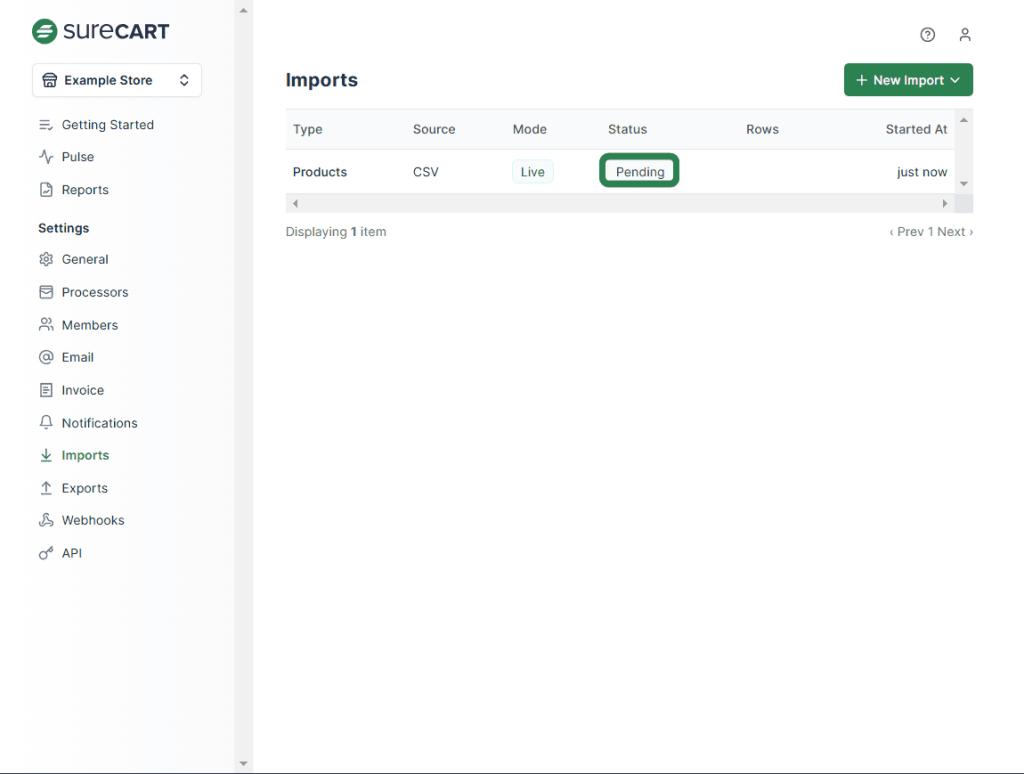Open the Members page

(x=89, y=325)
